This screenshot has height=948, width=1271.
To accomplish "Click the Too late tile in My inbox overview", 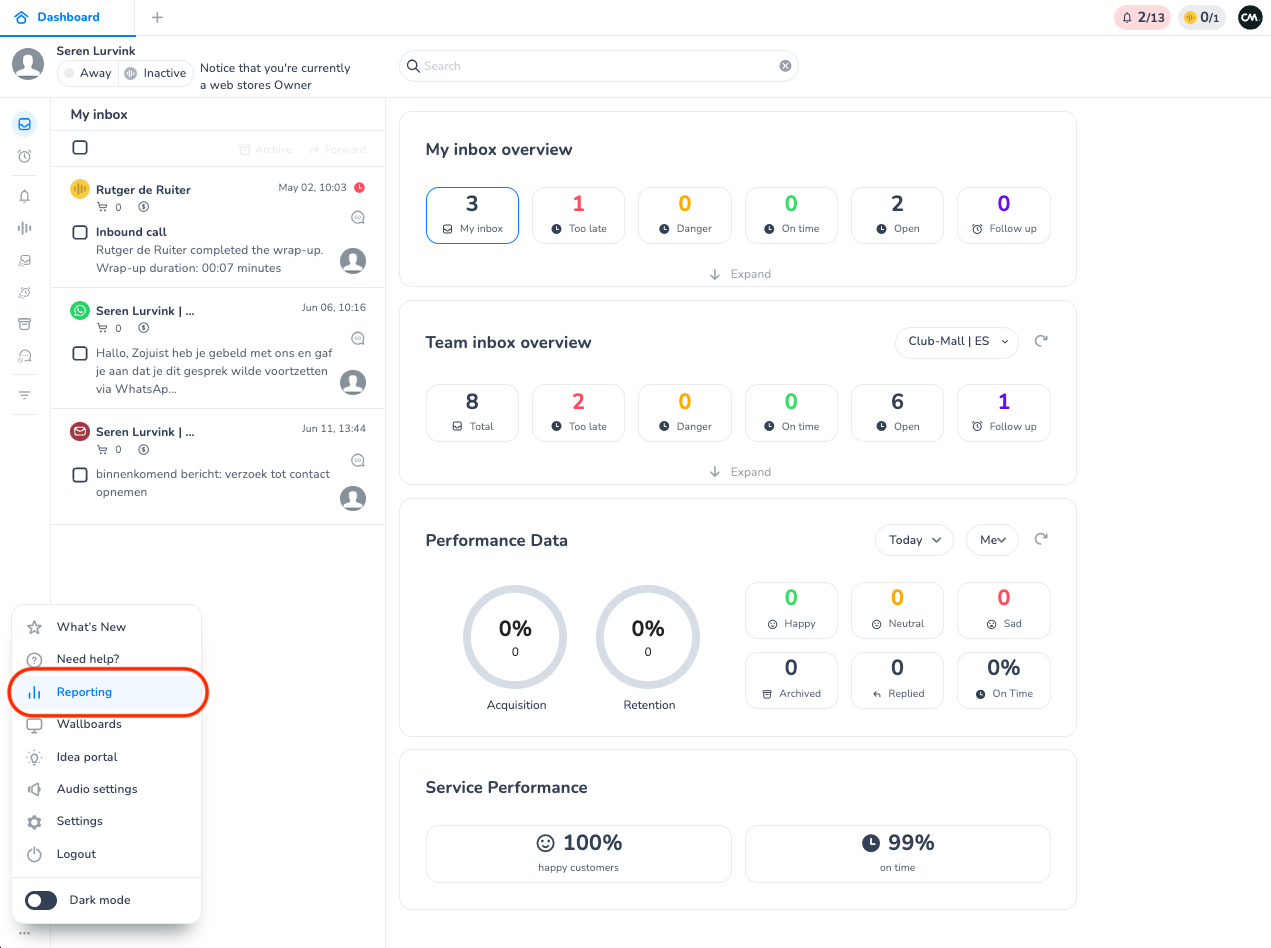I will click(x=578, y=215).
